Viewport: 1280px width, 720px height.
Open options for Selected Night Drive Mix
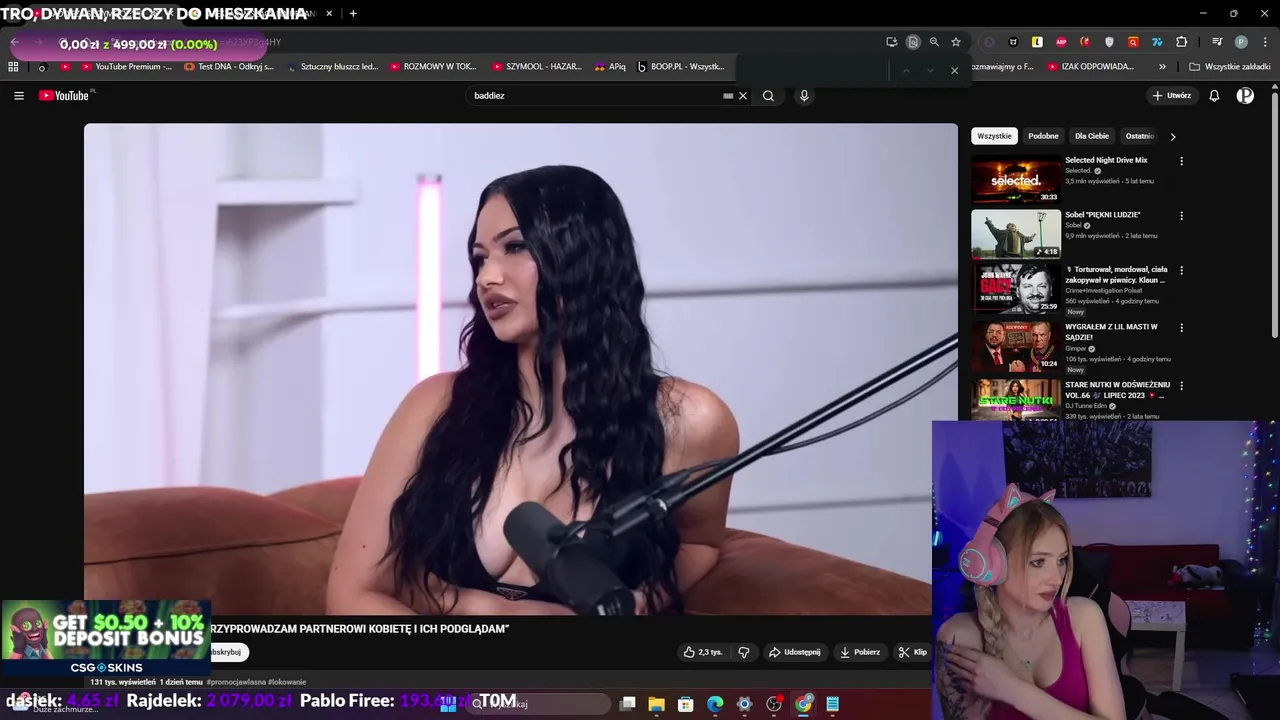[1181, 161]
